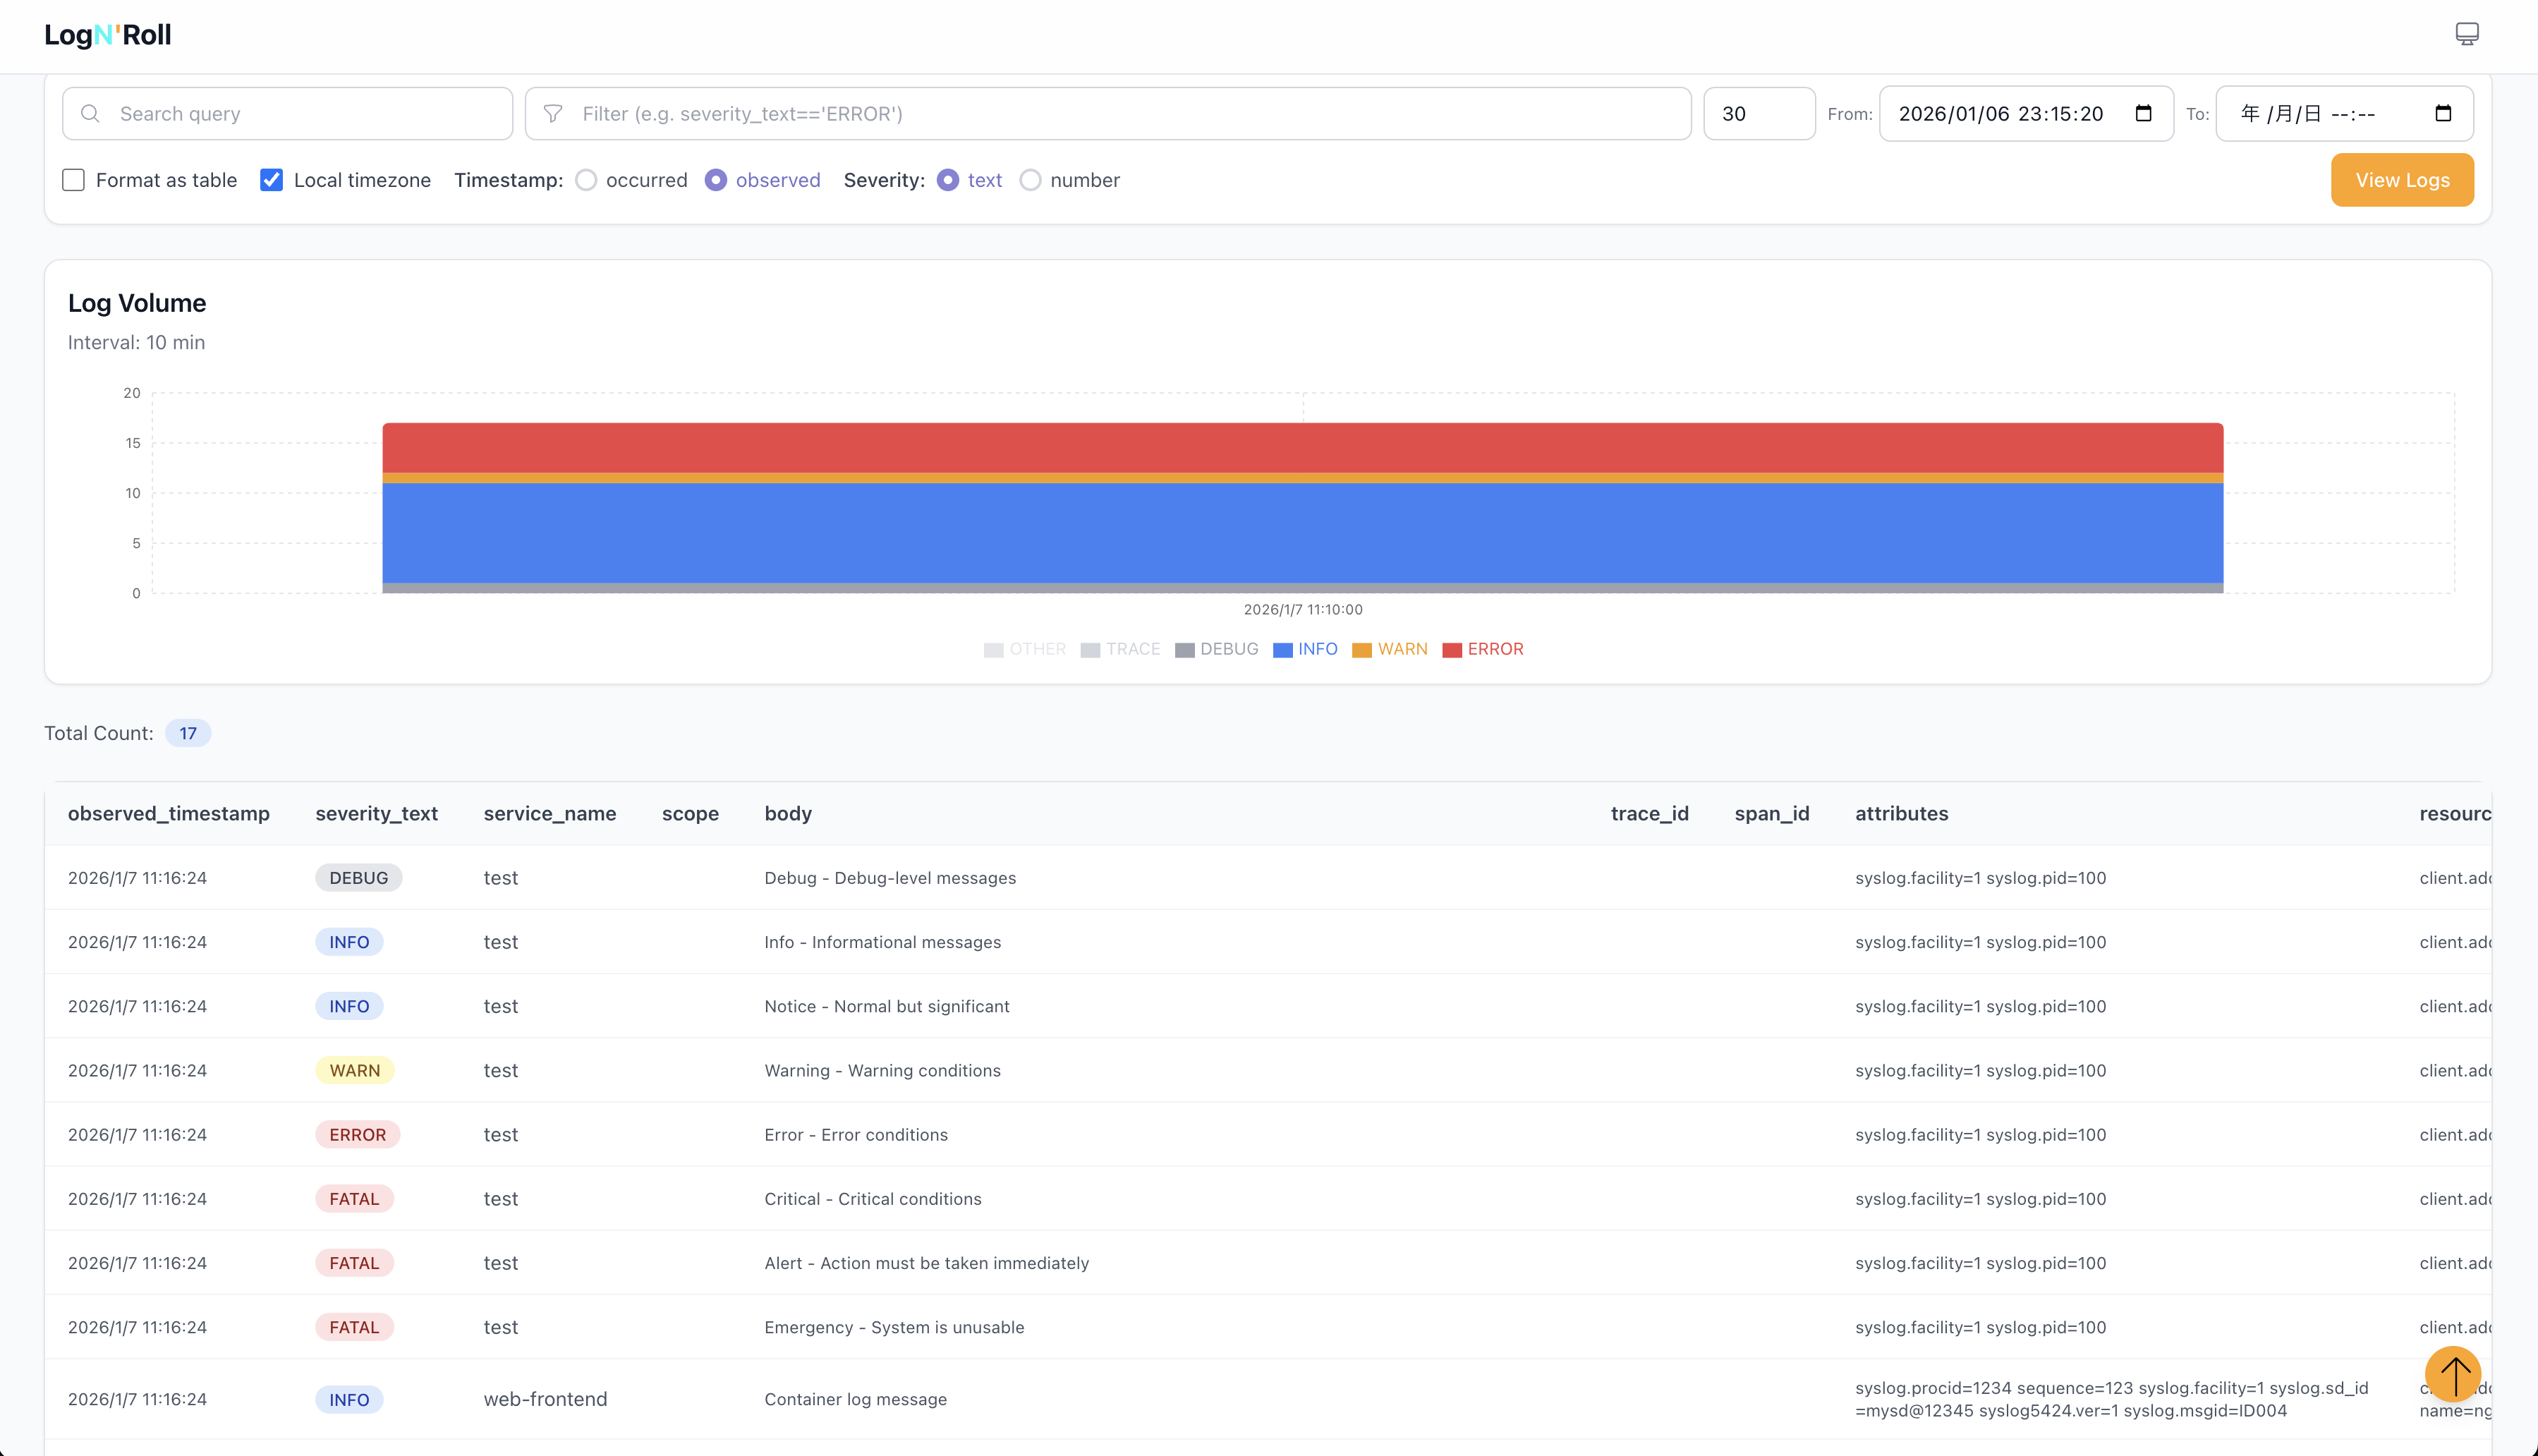
Task: Click the scroll-to-top arrow button
Action: point(2453,1374)
